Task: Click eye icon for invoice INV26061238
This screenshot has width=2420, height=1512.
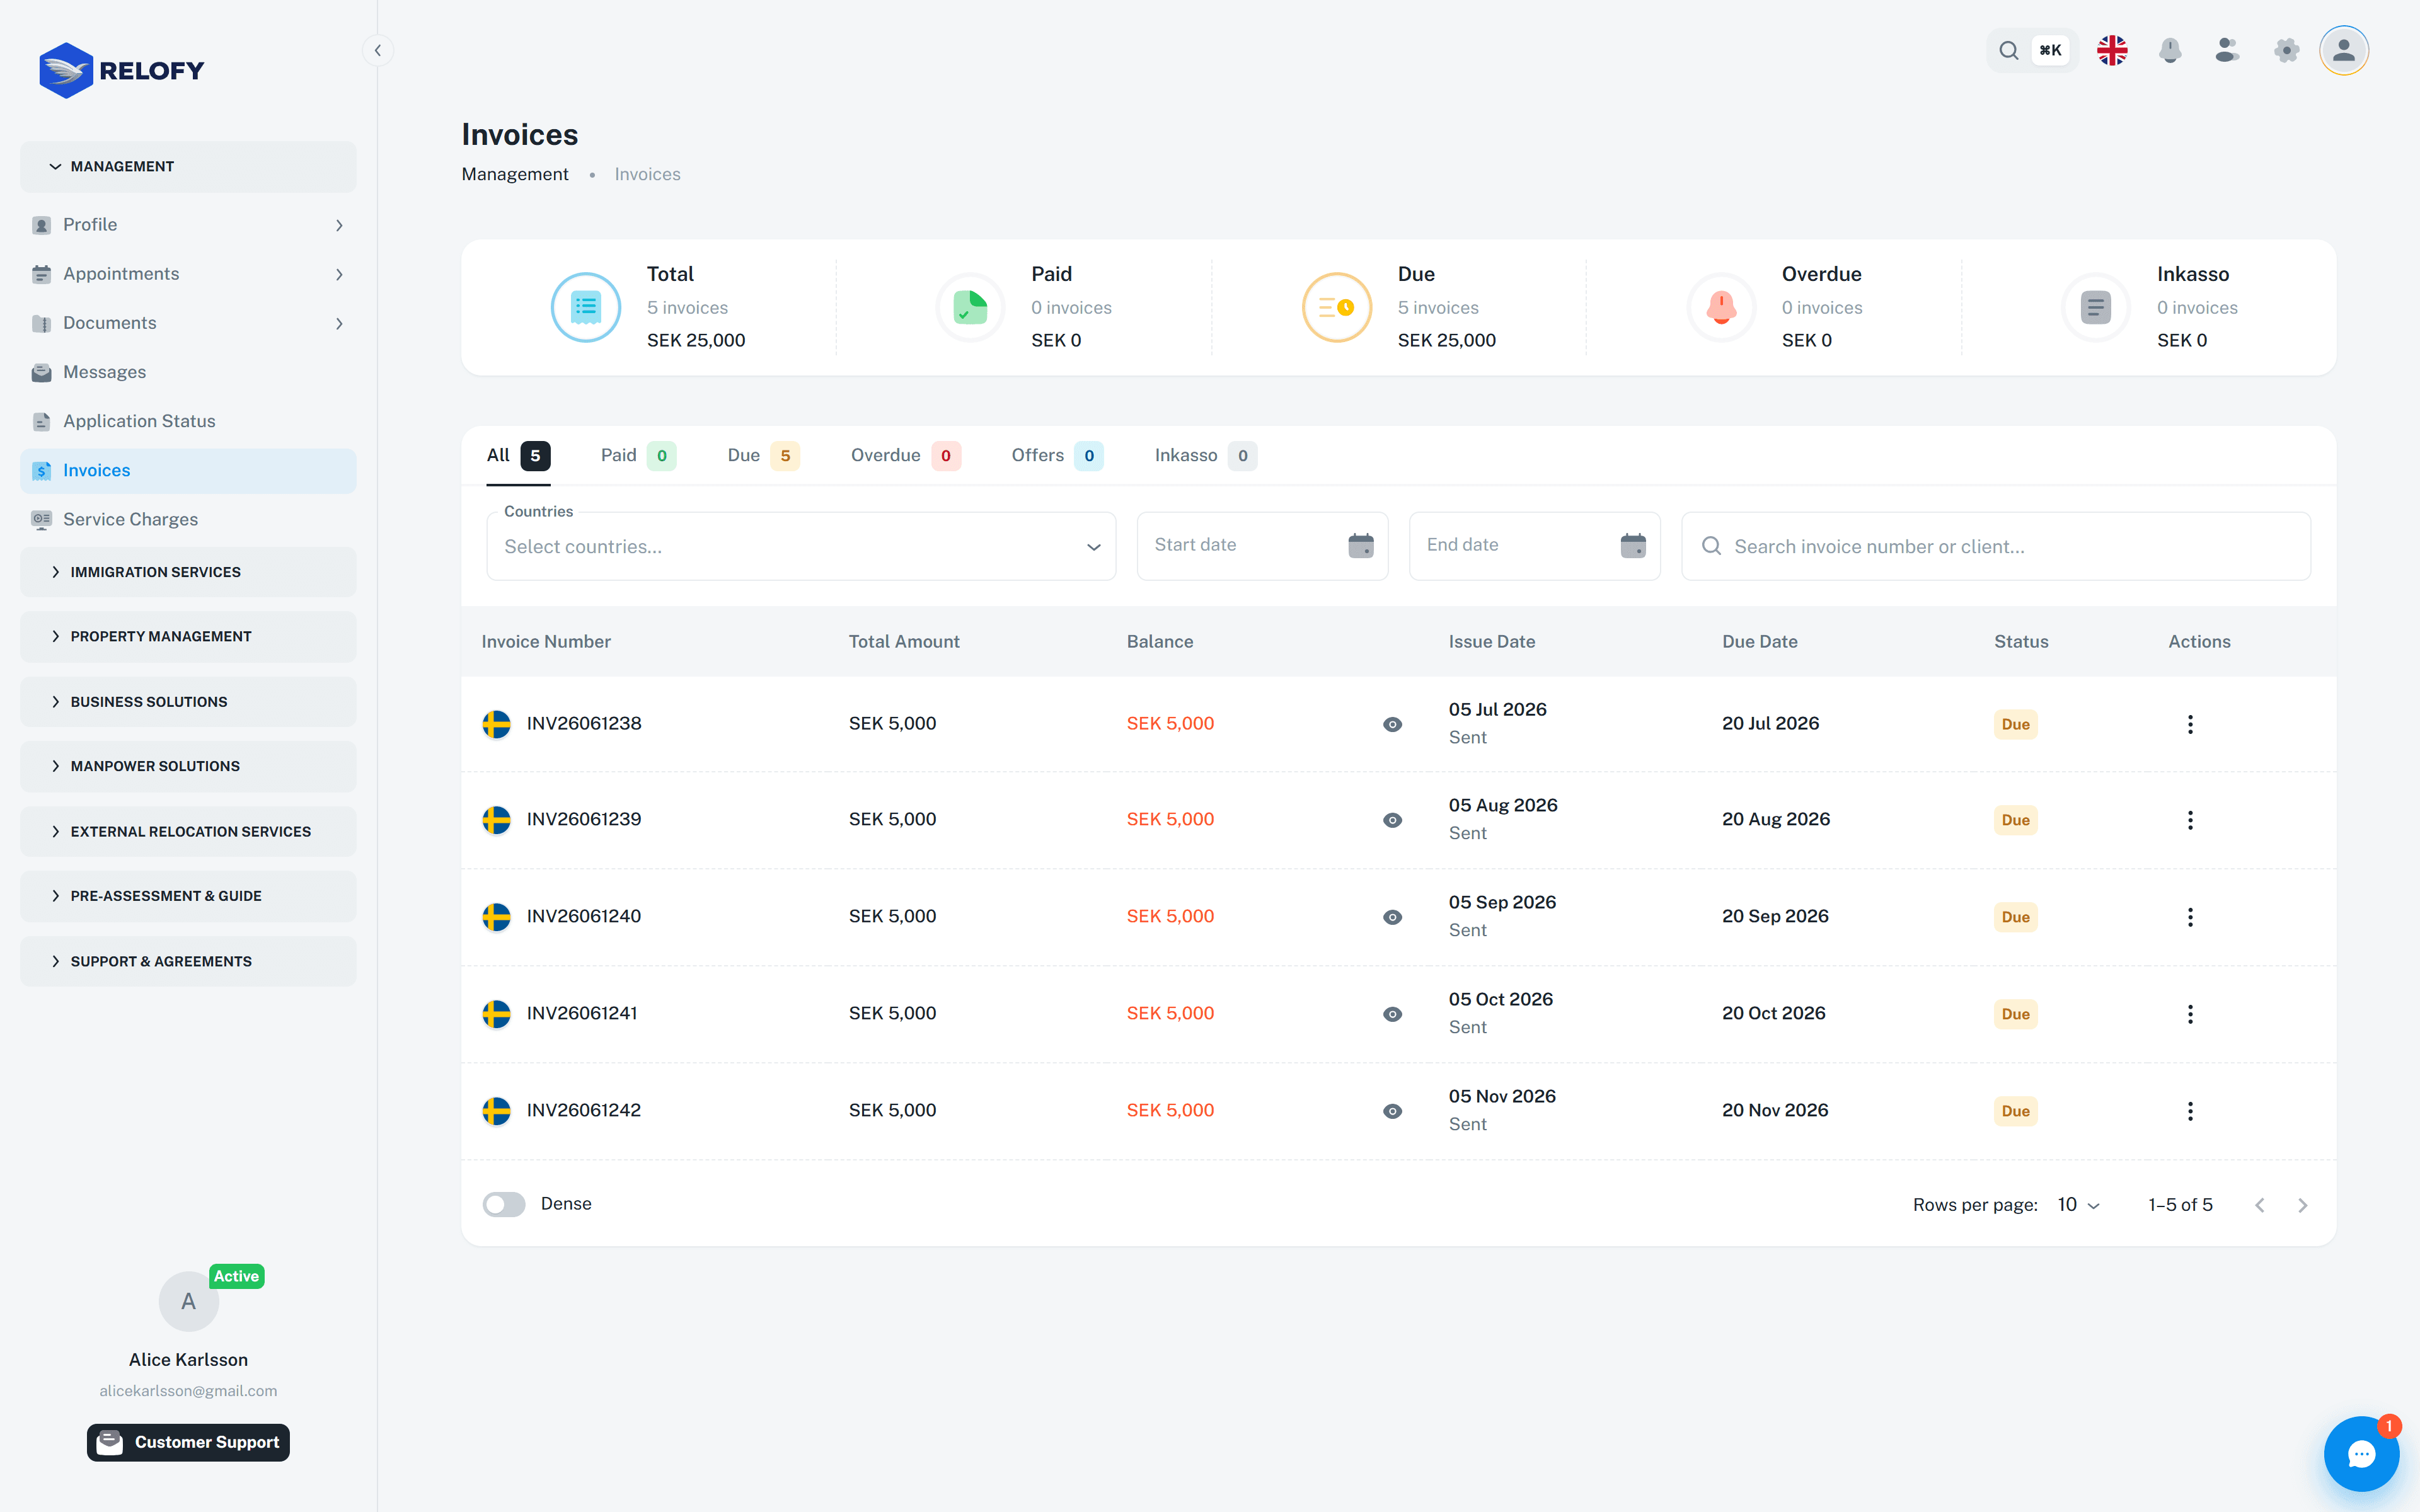Action: [1392, 724]
